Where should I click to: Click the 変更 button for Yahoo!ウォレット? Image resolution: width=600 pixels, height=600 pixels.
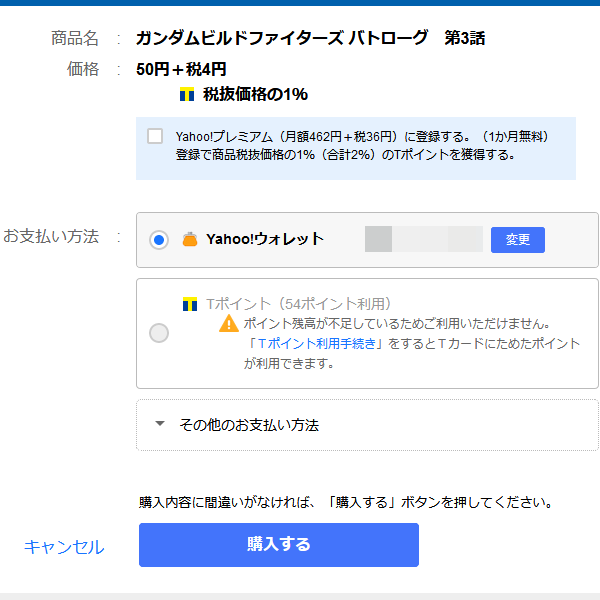click(518, 240)
